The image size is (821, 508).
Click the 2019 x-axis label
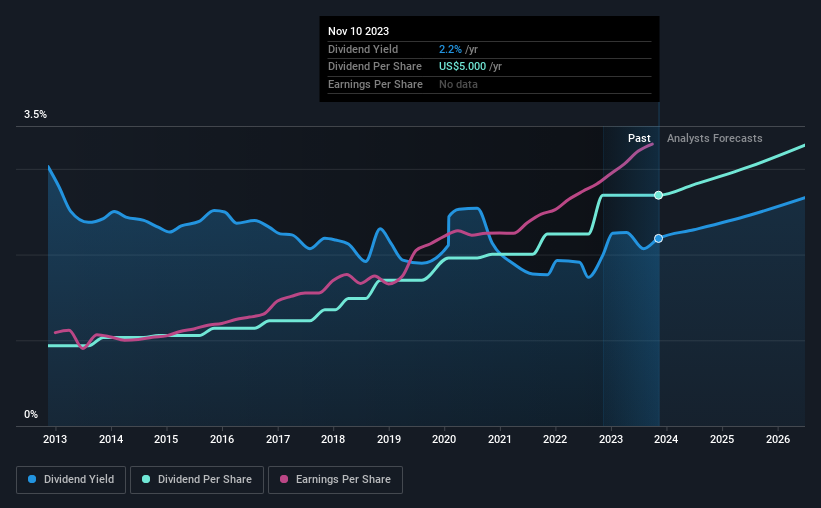point(389,439)
